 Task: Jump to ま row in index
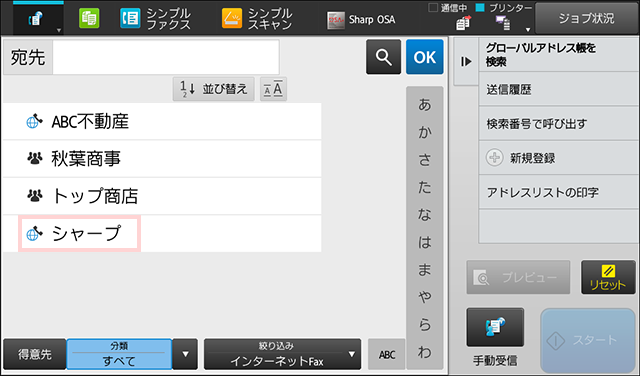click(x=424, y=269)
